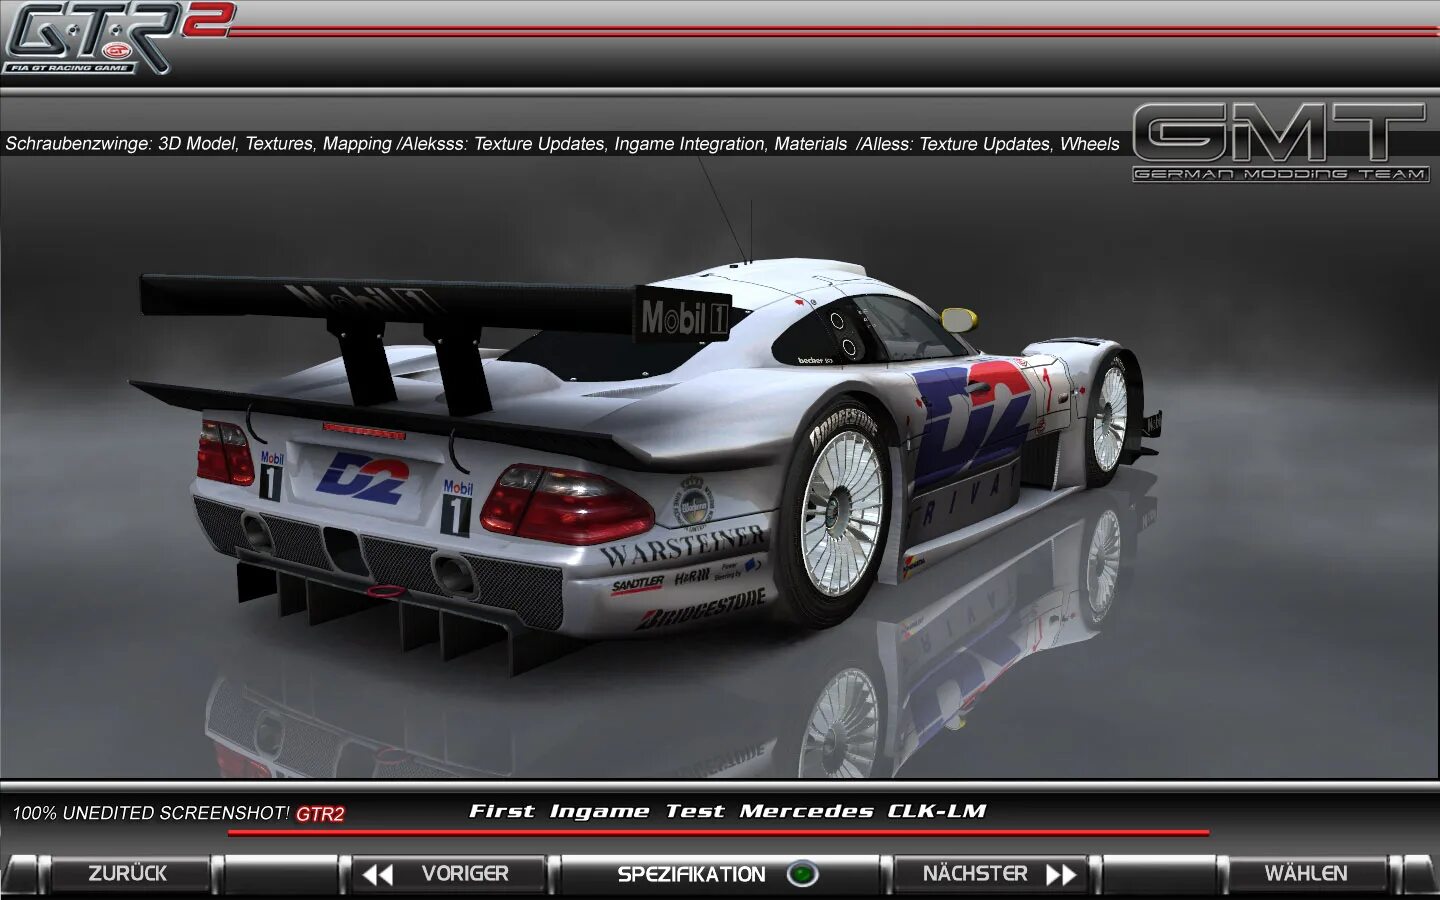
Task: Click the red GTR2 badge near unedited screenshot text
Action: click(318, 812)
